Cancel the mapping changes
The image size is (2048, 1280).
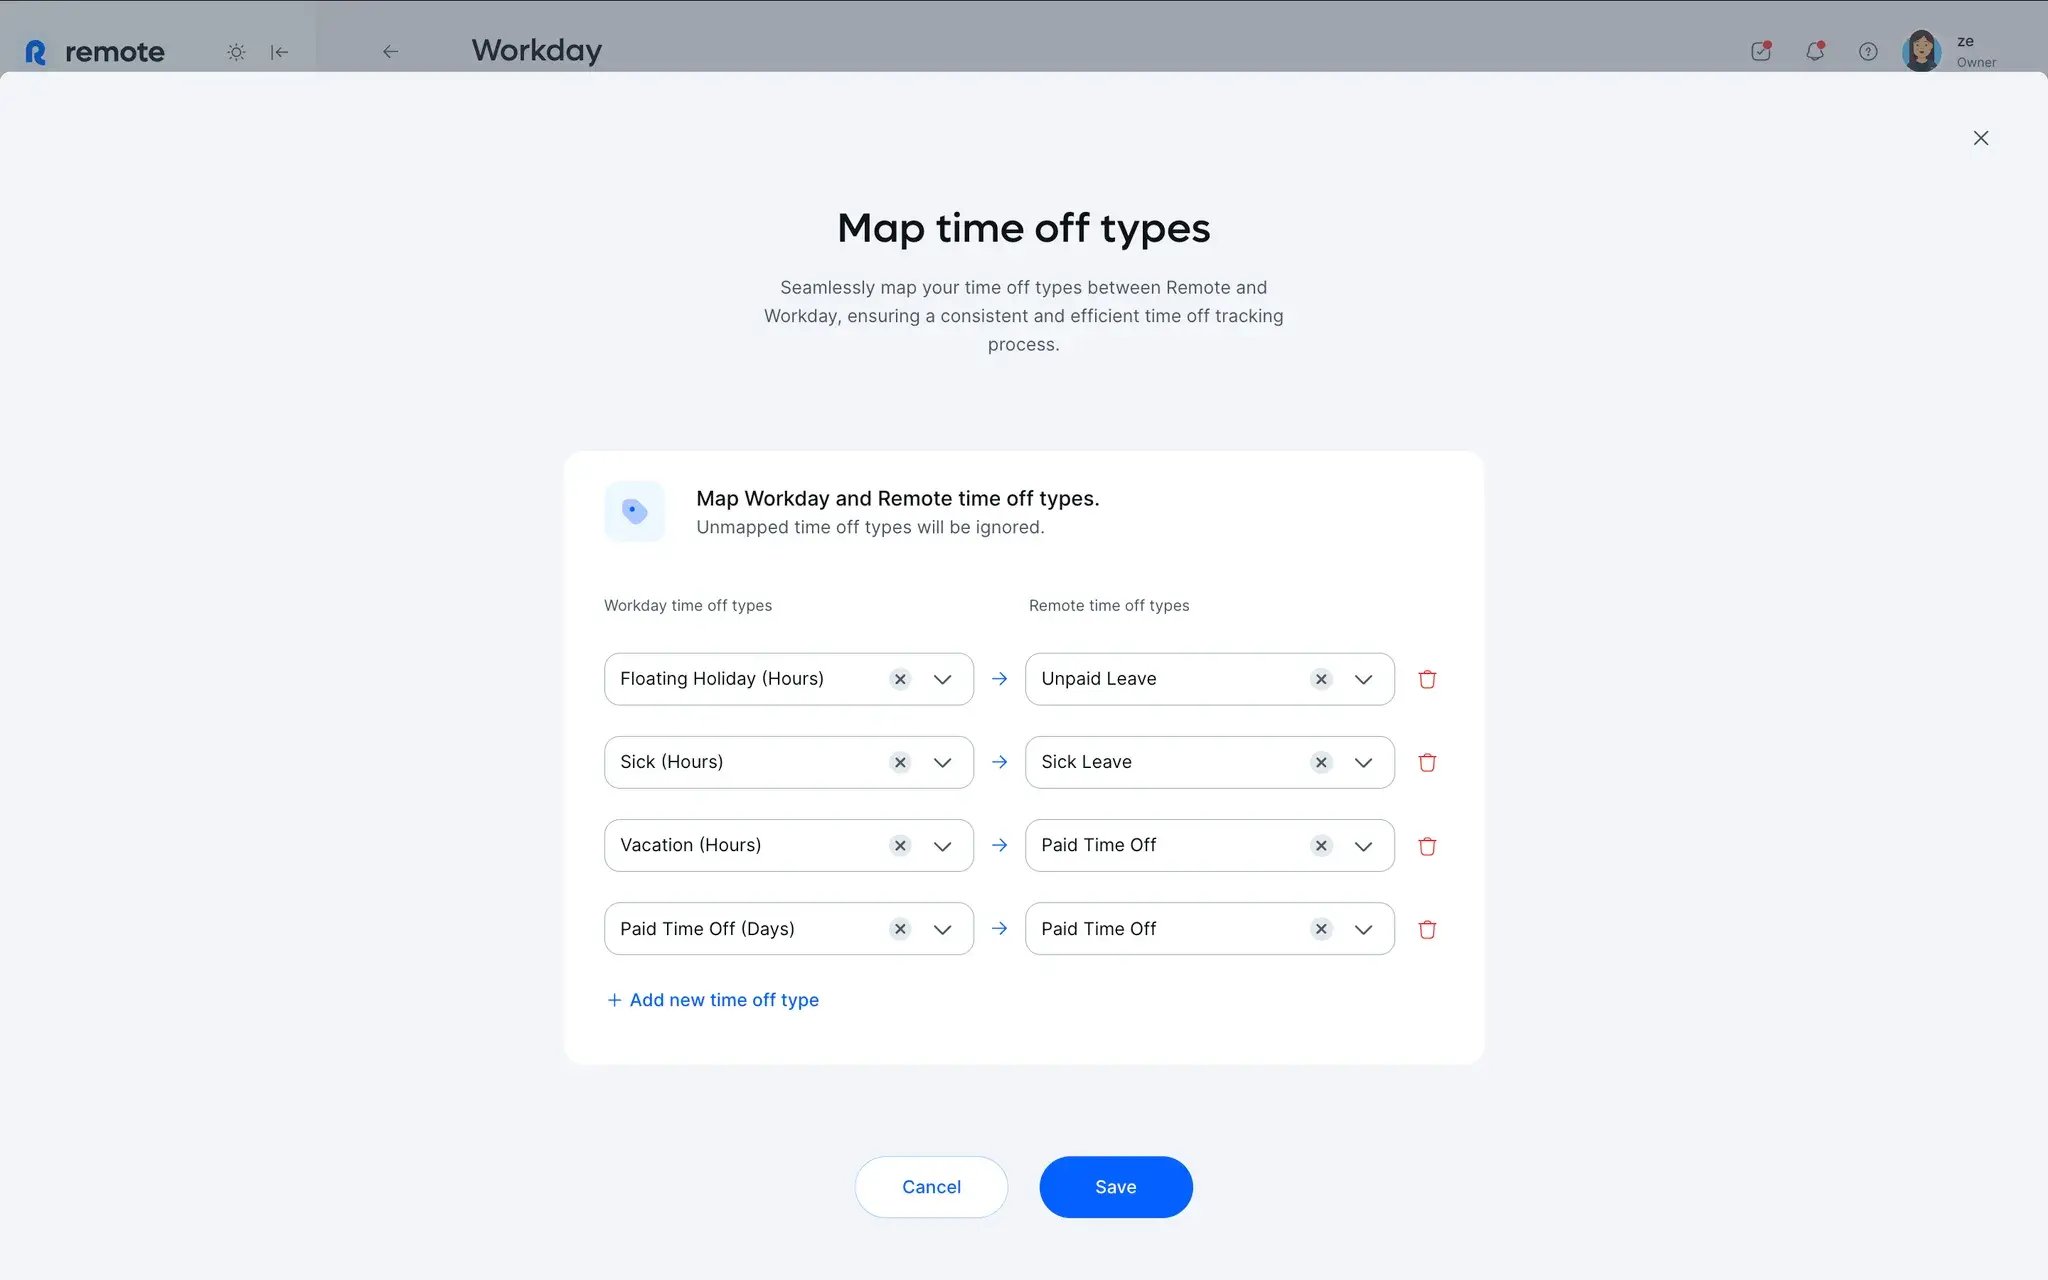(x=931, y=1186)
